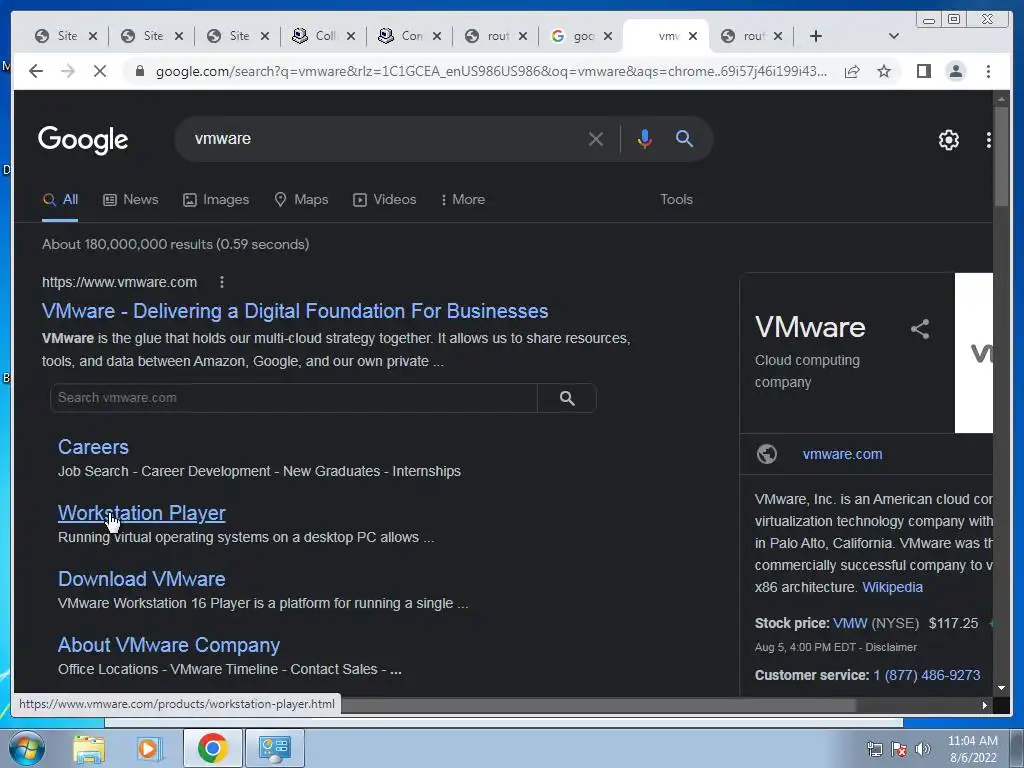The height and width of the screenshot is (768, 1024).
Task: Open the Workstation Player sitelink
Action: [142, 513]
